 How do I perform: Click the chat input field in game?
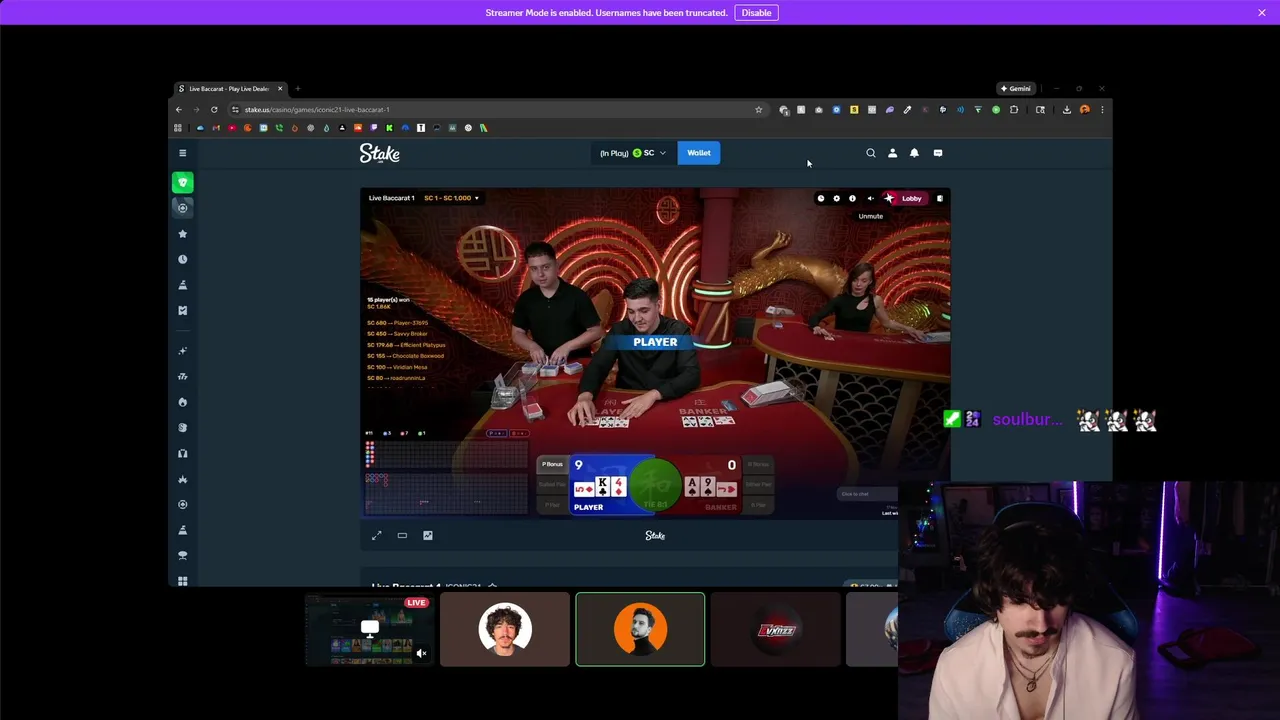coord(866,494)
